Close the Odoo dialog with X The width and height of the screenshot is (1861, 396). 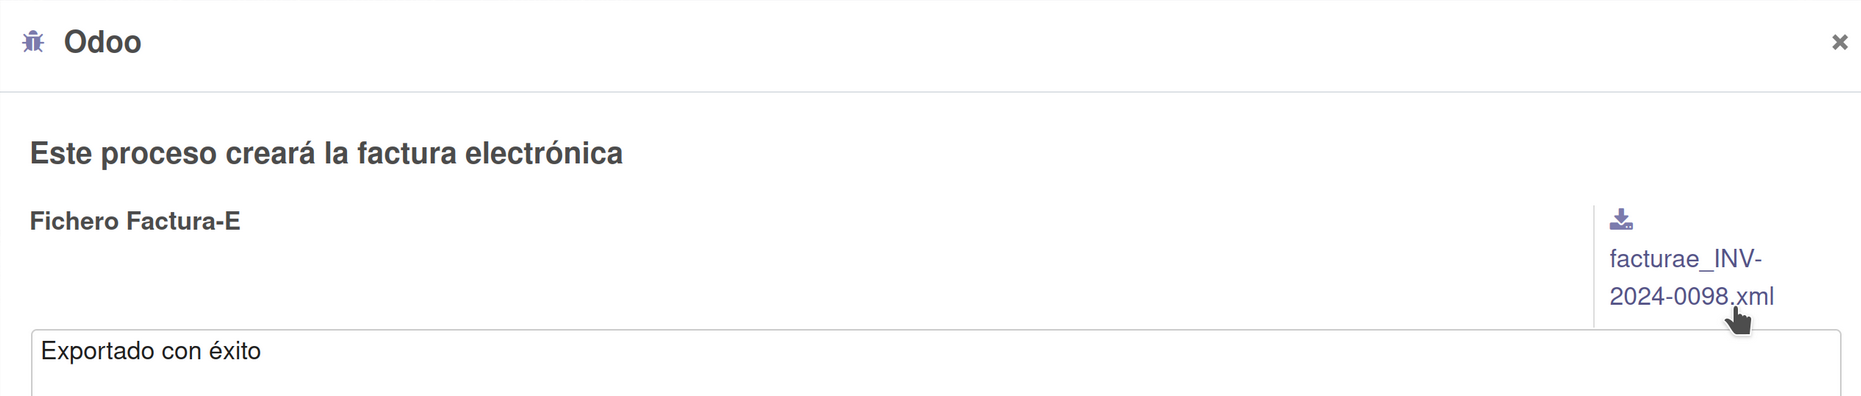click(1839, 42)
